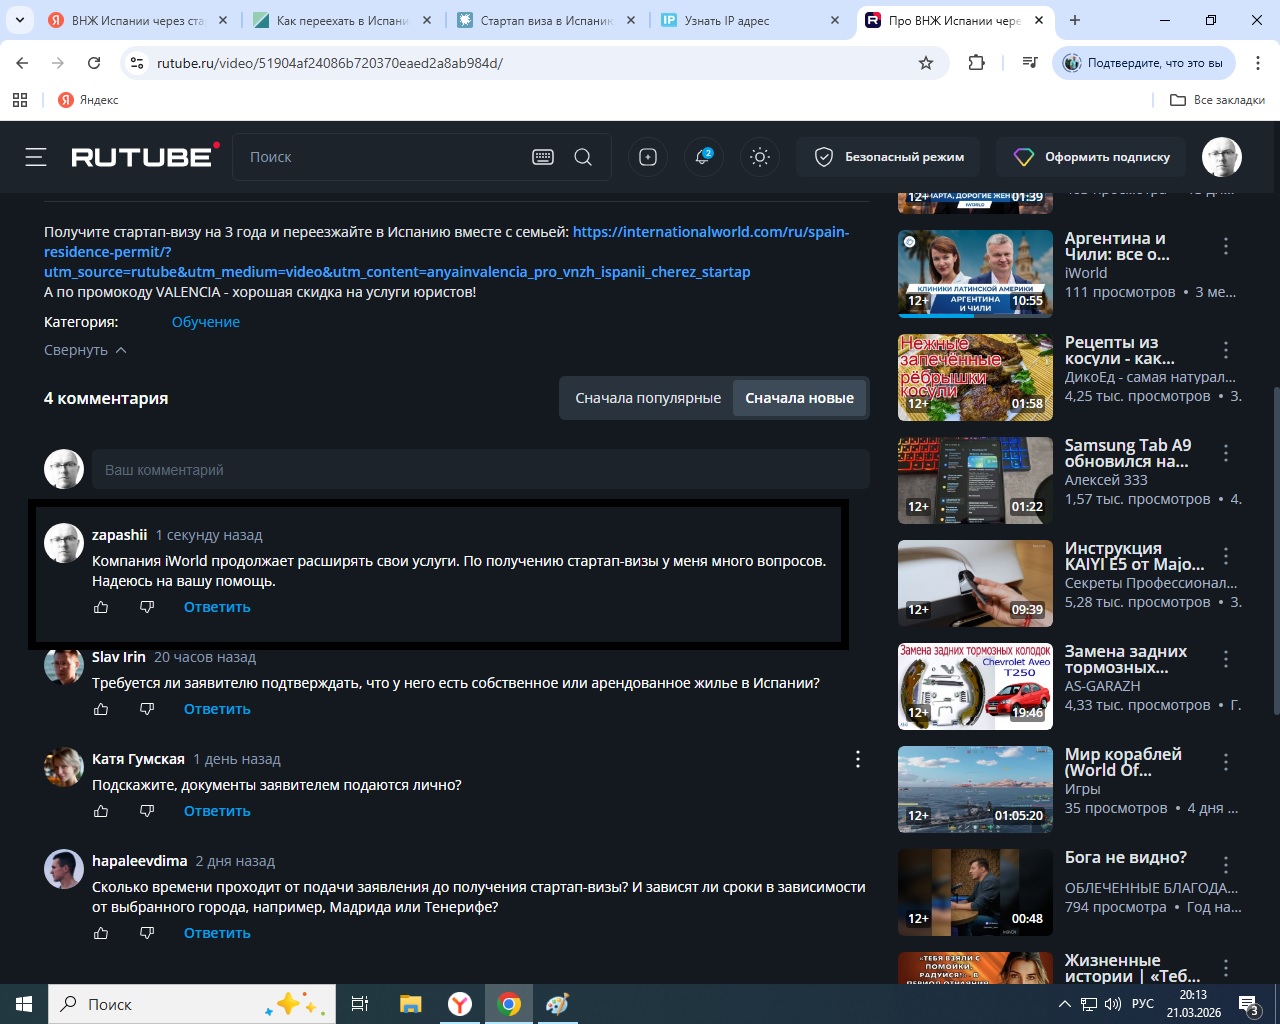Open "Samsung Tab A9" video thumbnail

point(975,481)
